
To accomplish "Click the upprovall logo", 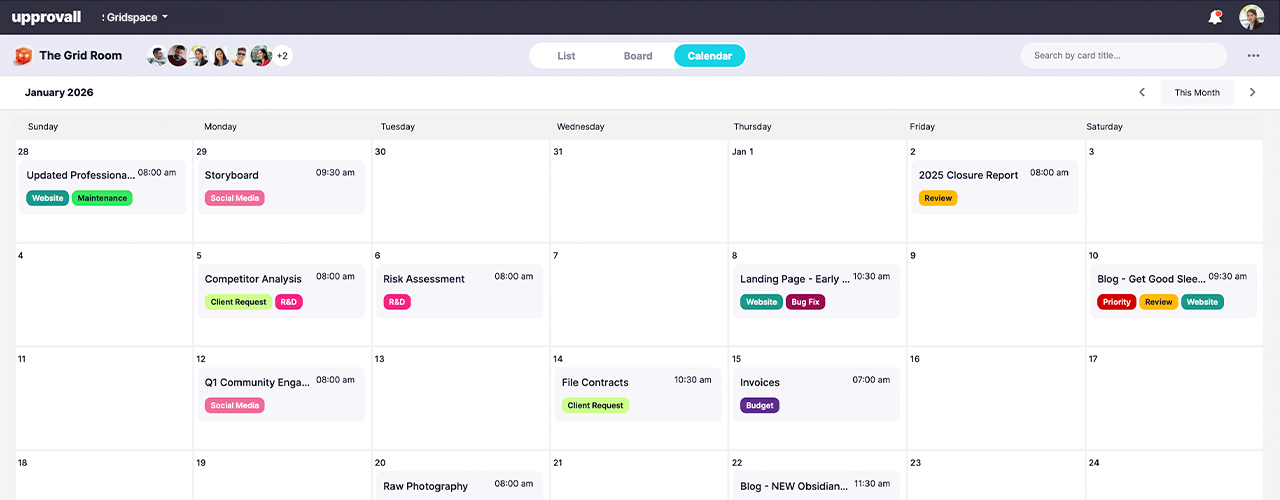I will pyautogui.click(x=46, y=17).
